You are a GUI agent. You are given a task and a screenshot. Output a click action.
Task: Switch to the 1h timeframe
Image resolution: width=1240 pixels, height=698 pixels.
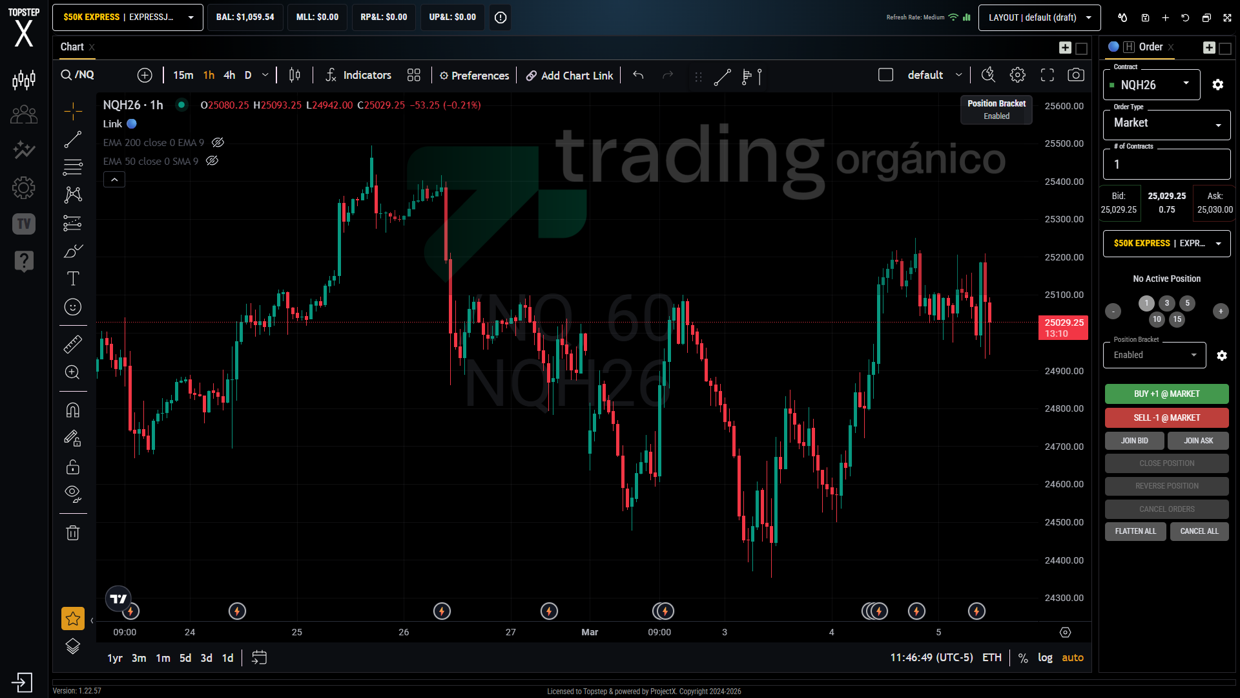pos(209,75)
